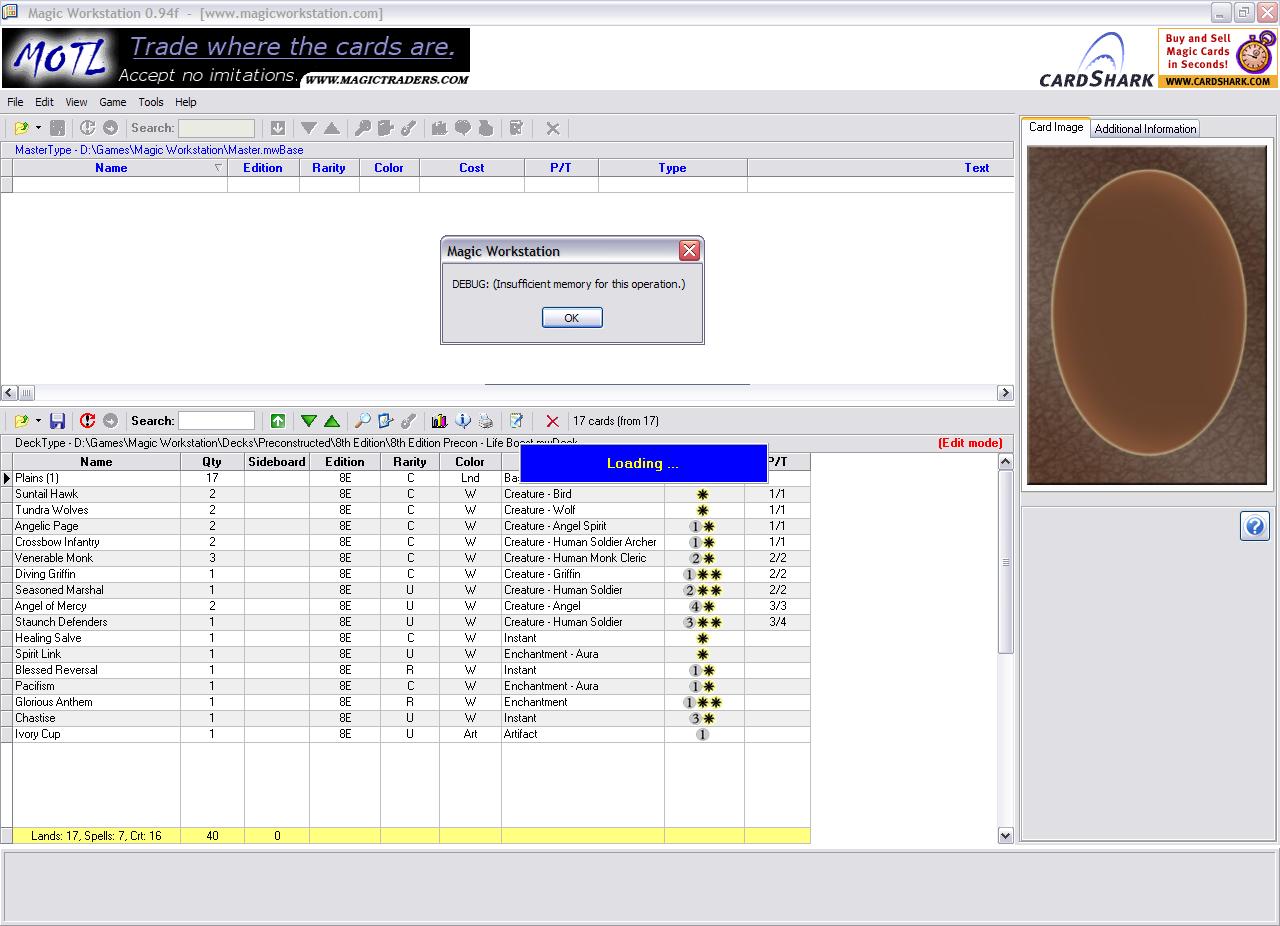Image resolution: width=1280 pixels, height=926 pixels.
Task: Click the grayed save icon in master toolbar
Action: coord(58,128)
